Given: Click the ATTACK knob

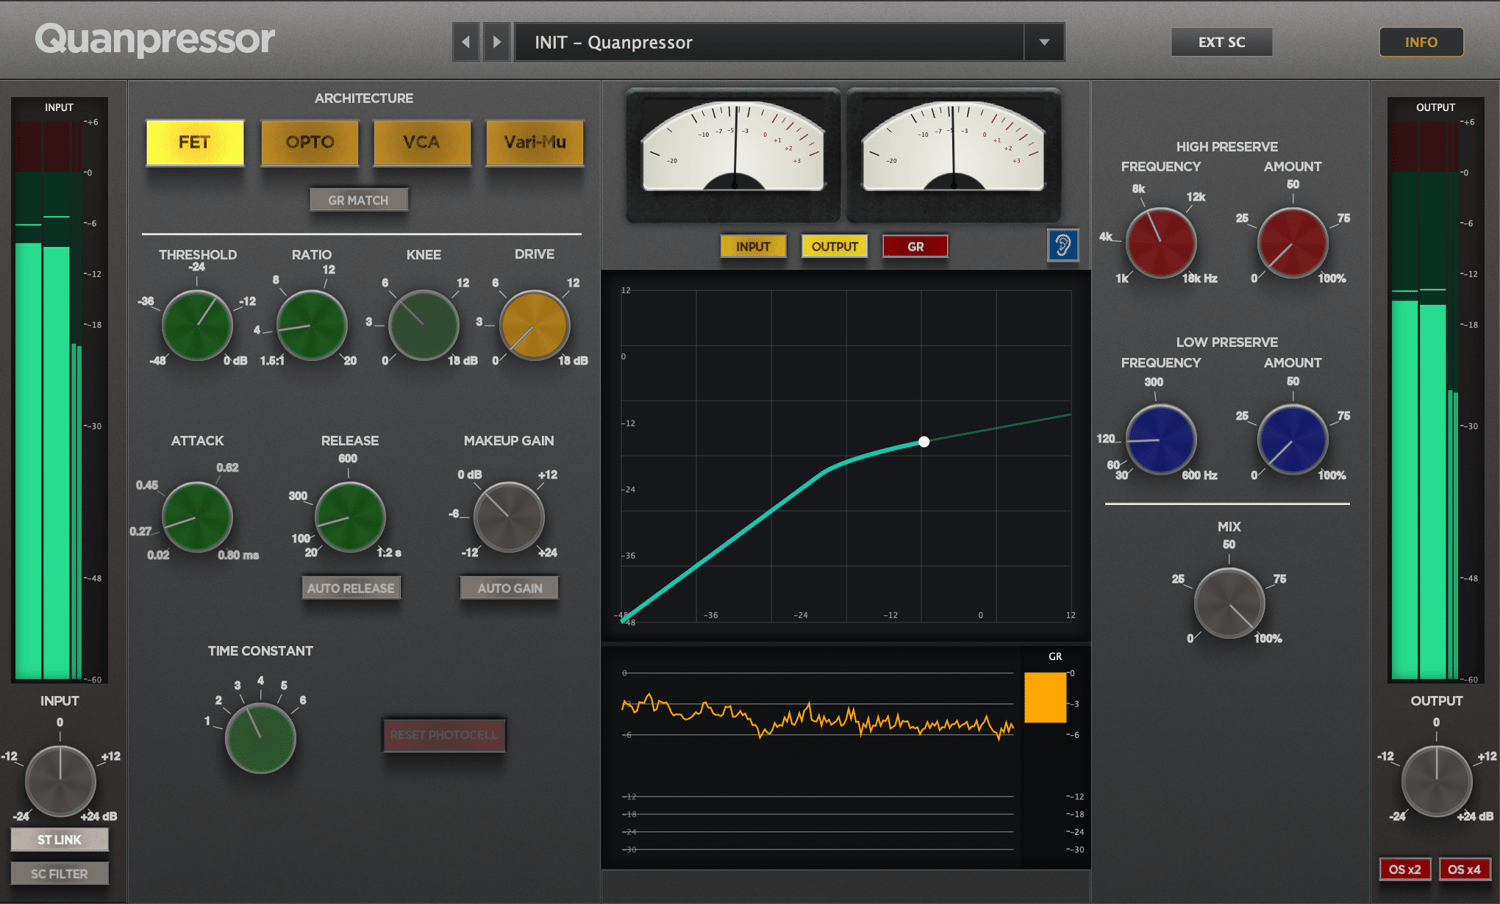Looking at the screenshot, I should point(197,517).
